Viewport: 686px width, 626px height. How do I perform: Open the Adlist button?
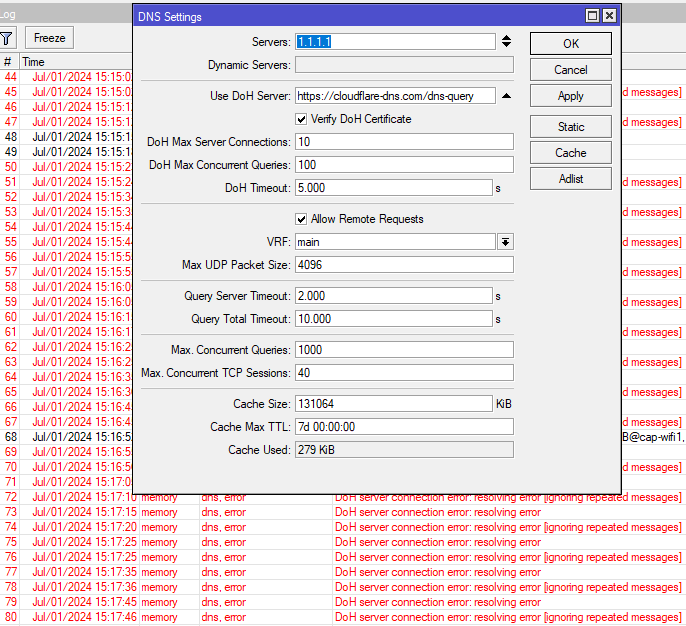click(x=570, y=179)
